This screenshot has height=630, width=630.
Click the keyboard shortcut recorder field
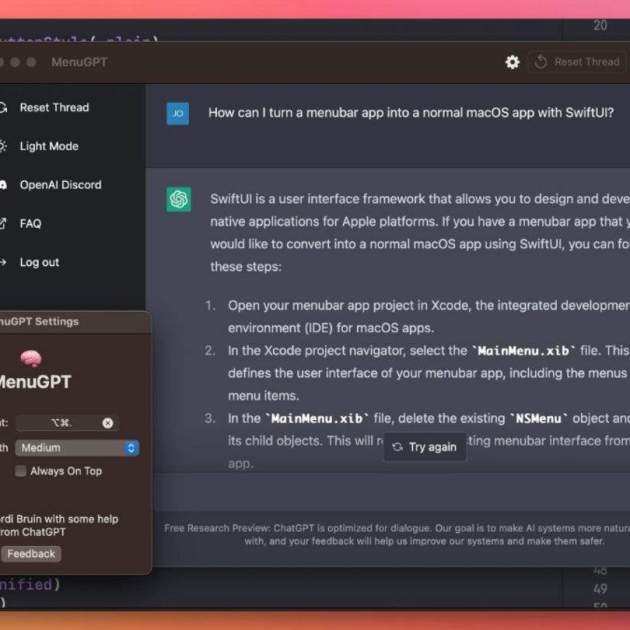tap(60, 423)
